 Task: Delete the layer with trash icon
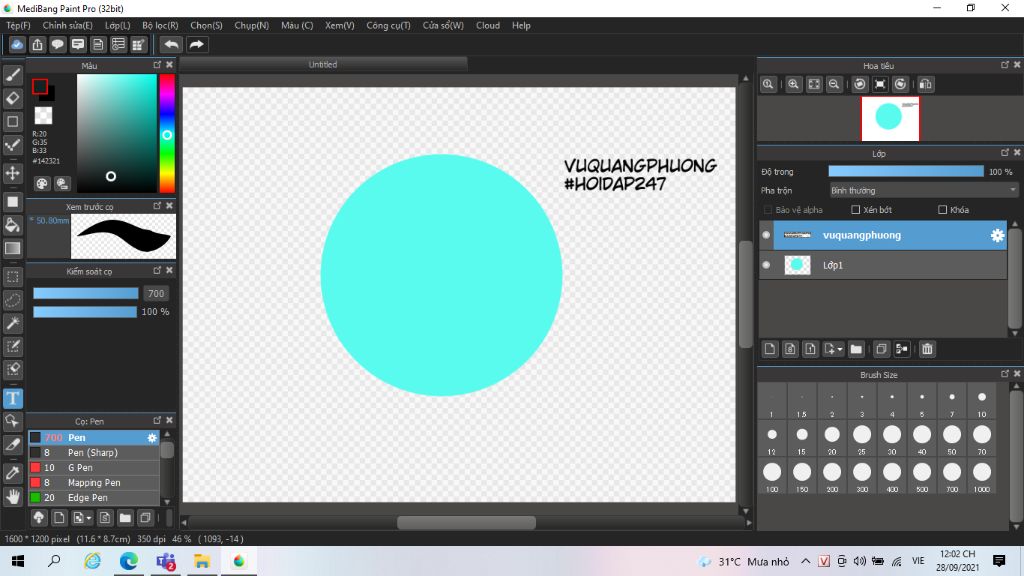click(927, 349)
